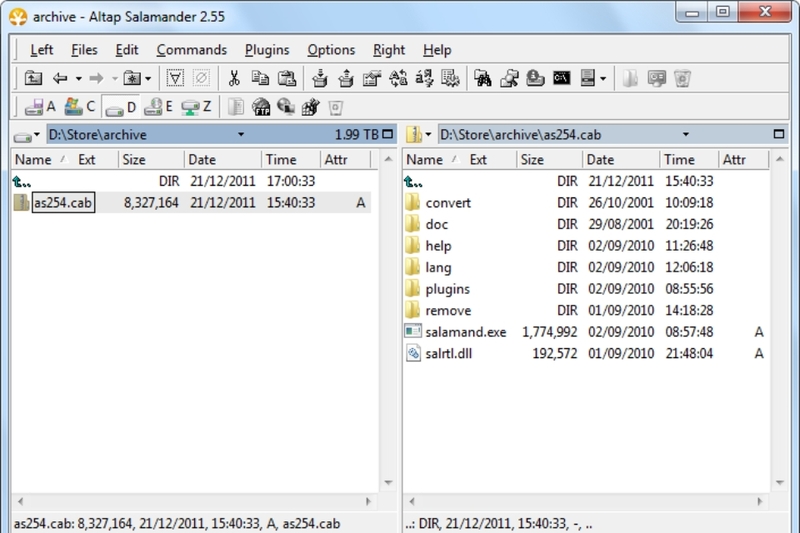Screen dimensions: 800x533
Task: Click the Cut (scissors) toolbar icon
Action: click(234, 78)
